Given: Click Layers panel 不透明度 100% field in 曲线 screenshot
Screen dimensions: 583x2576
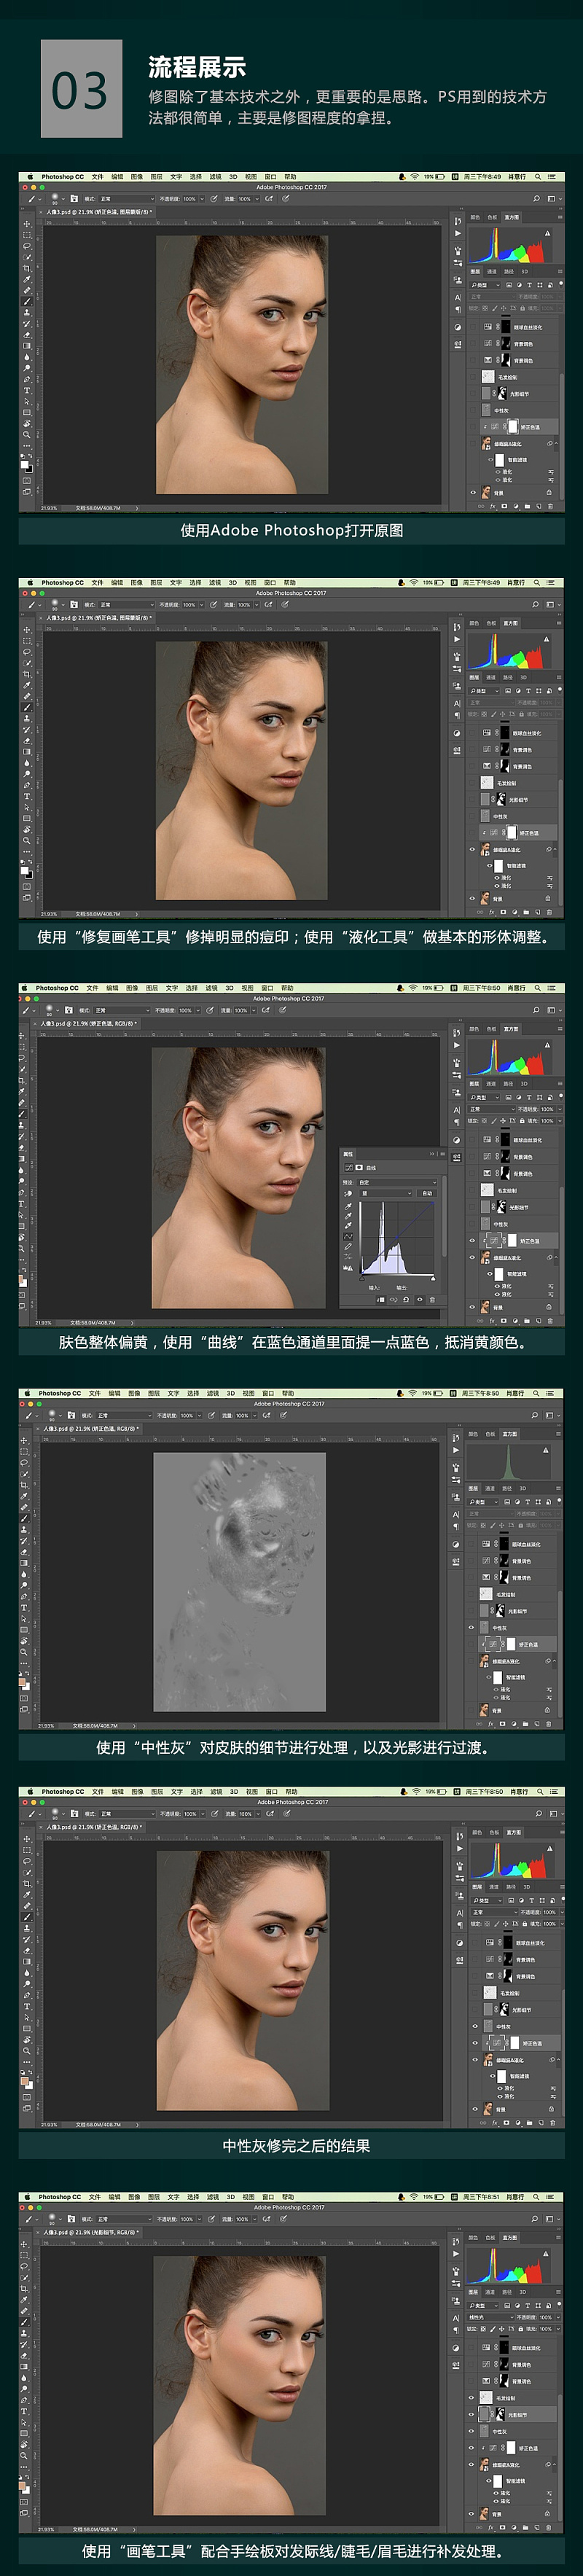Looking at the screenshot, I should 547,1109.
